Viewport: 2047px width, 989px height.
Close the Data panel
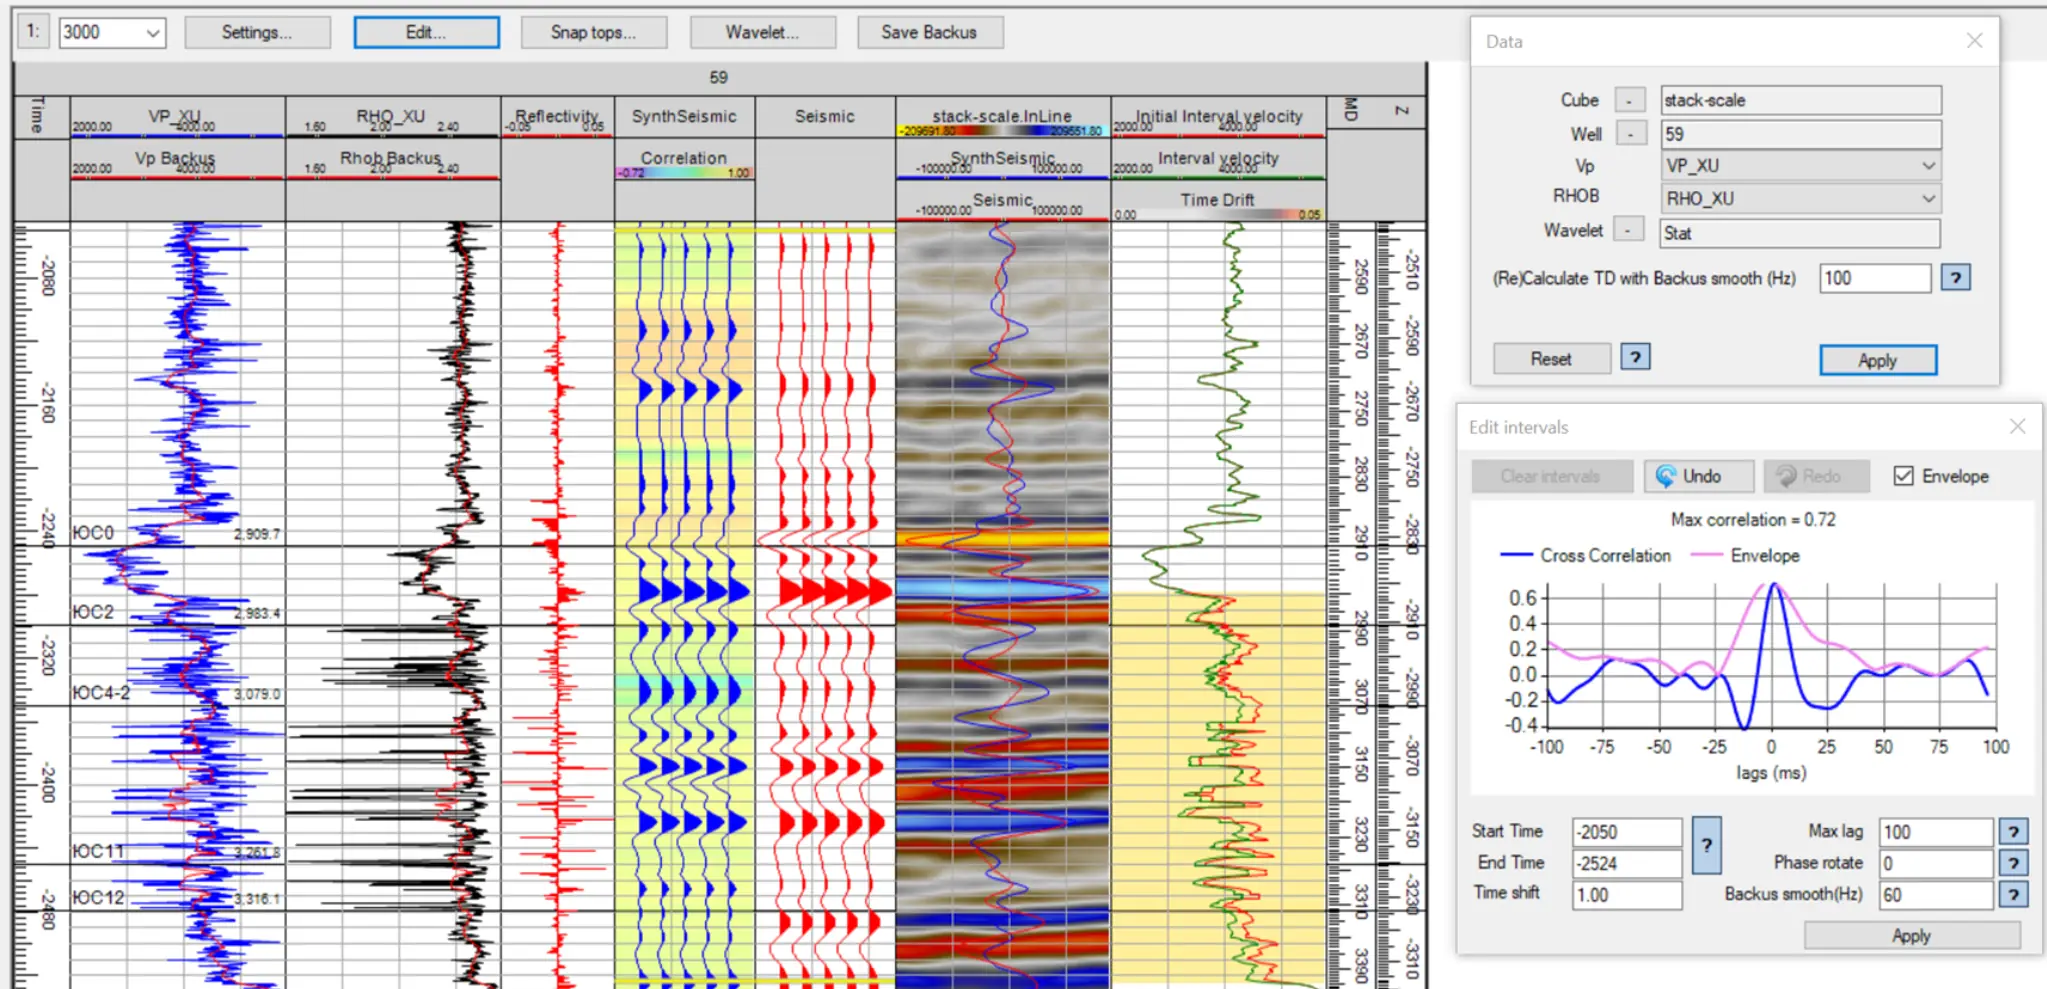[1974, 41]
